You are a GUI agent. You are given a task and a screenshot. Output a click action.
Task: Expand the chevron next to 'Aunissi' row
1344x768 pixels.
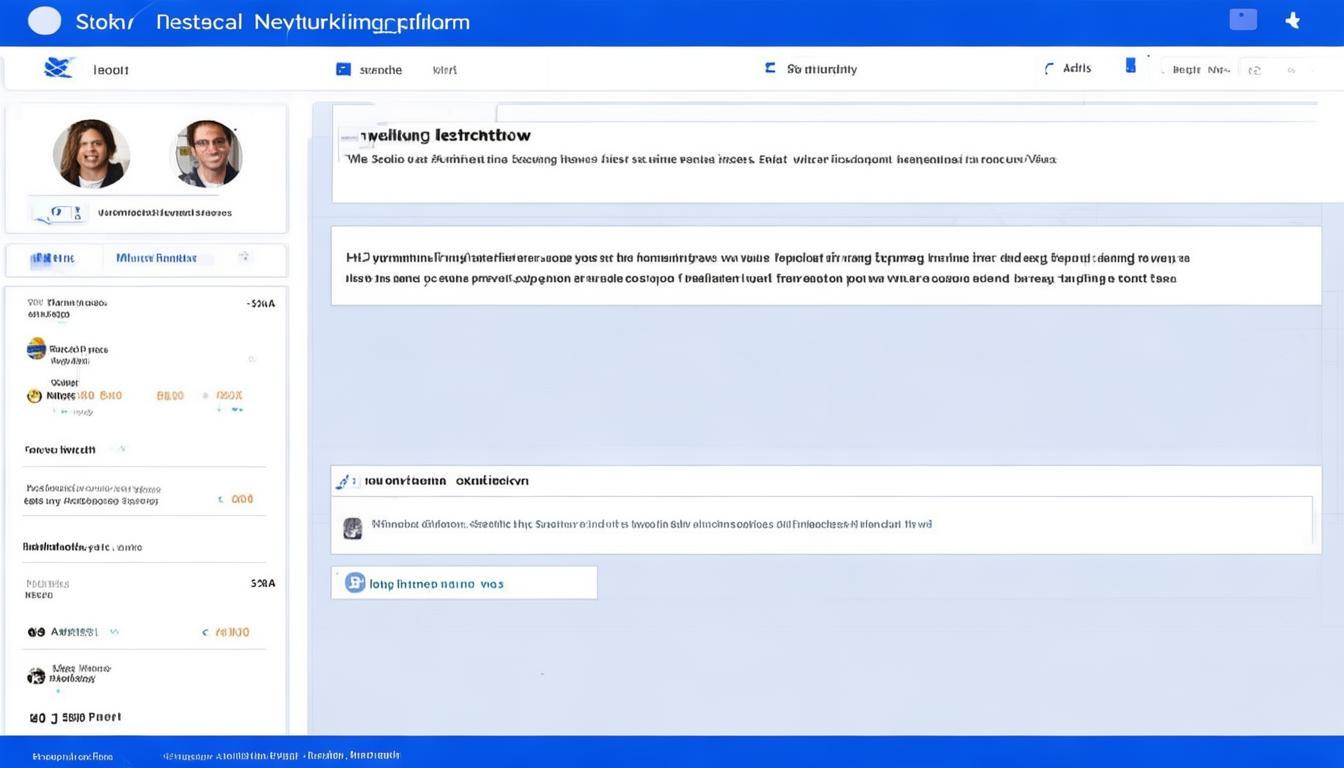[x=114, y=632]
